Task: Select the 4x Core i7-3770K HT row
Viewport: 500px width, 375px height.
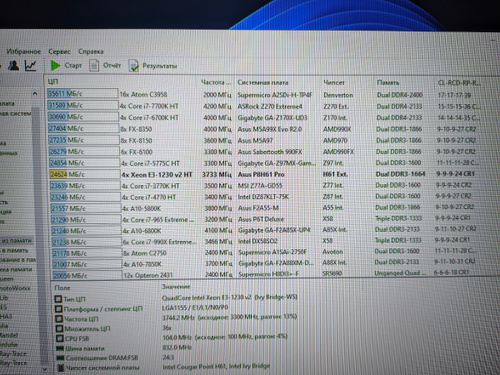Action: coord(263,185)
